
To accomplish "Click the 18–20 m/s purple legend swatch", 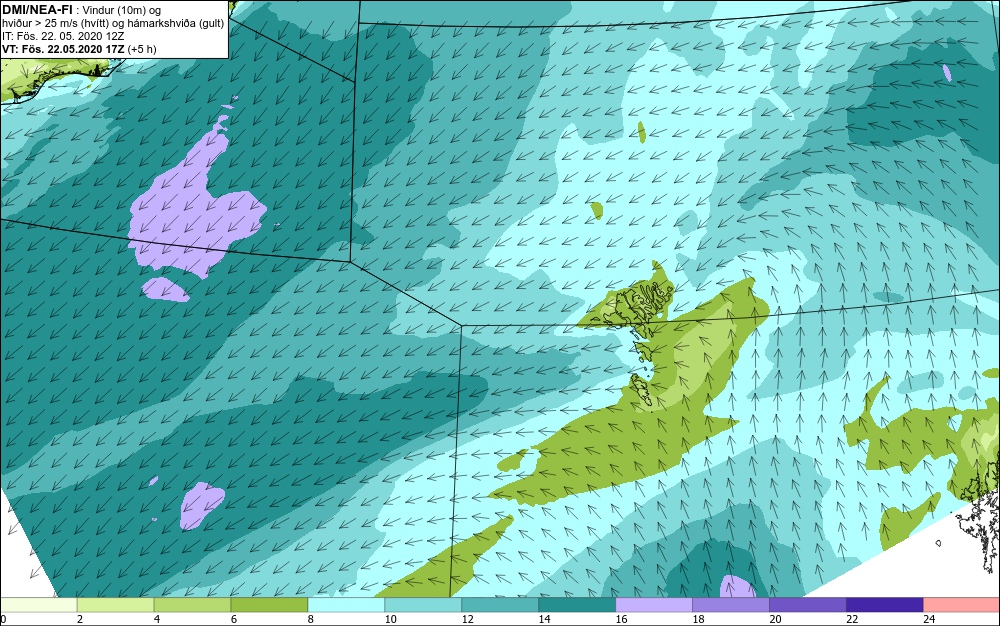I will 731,605.
